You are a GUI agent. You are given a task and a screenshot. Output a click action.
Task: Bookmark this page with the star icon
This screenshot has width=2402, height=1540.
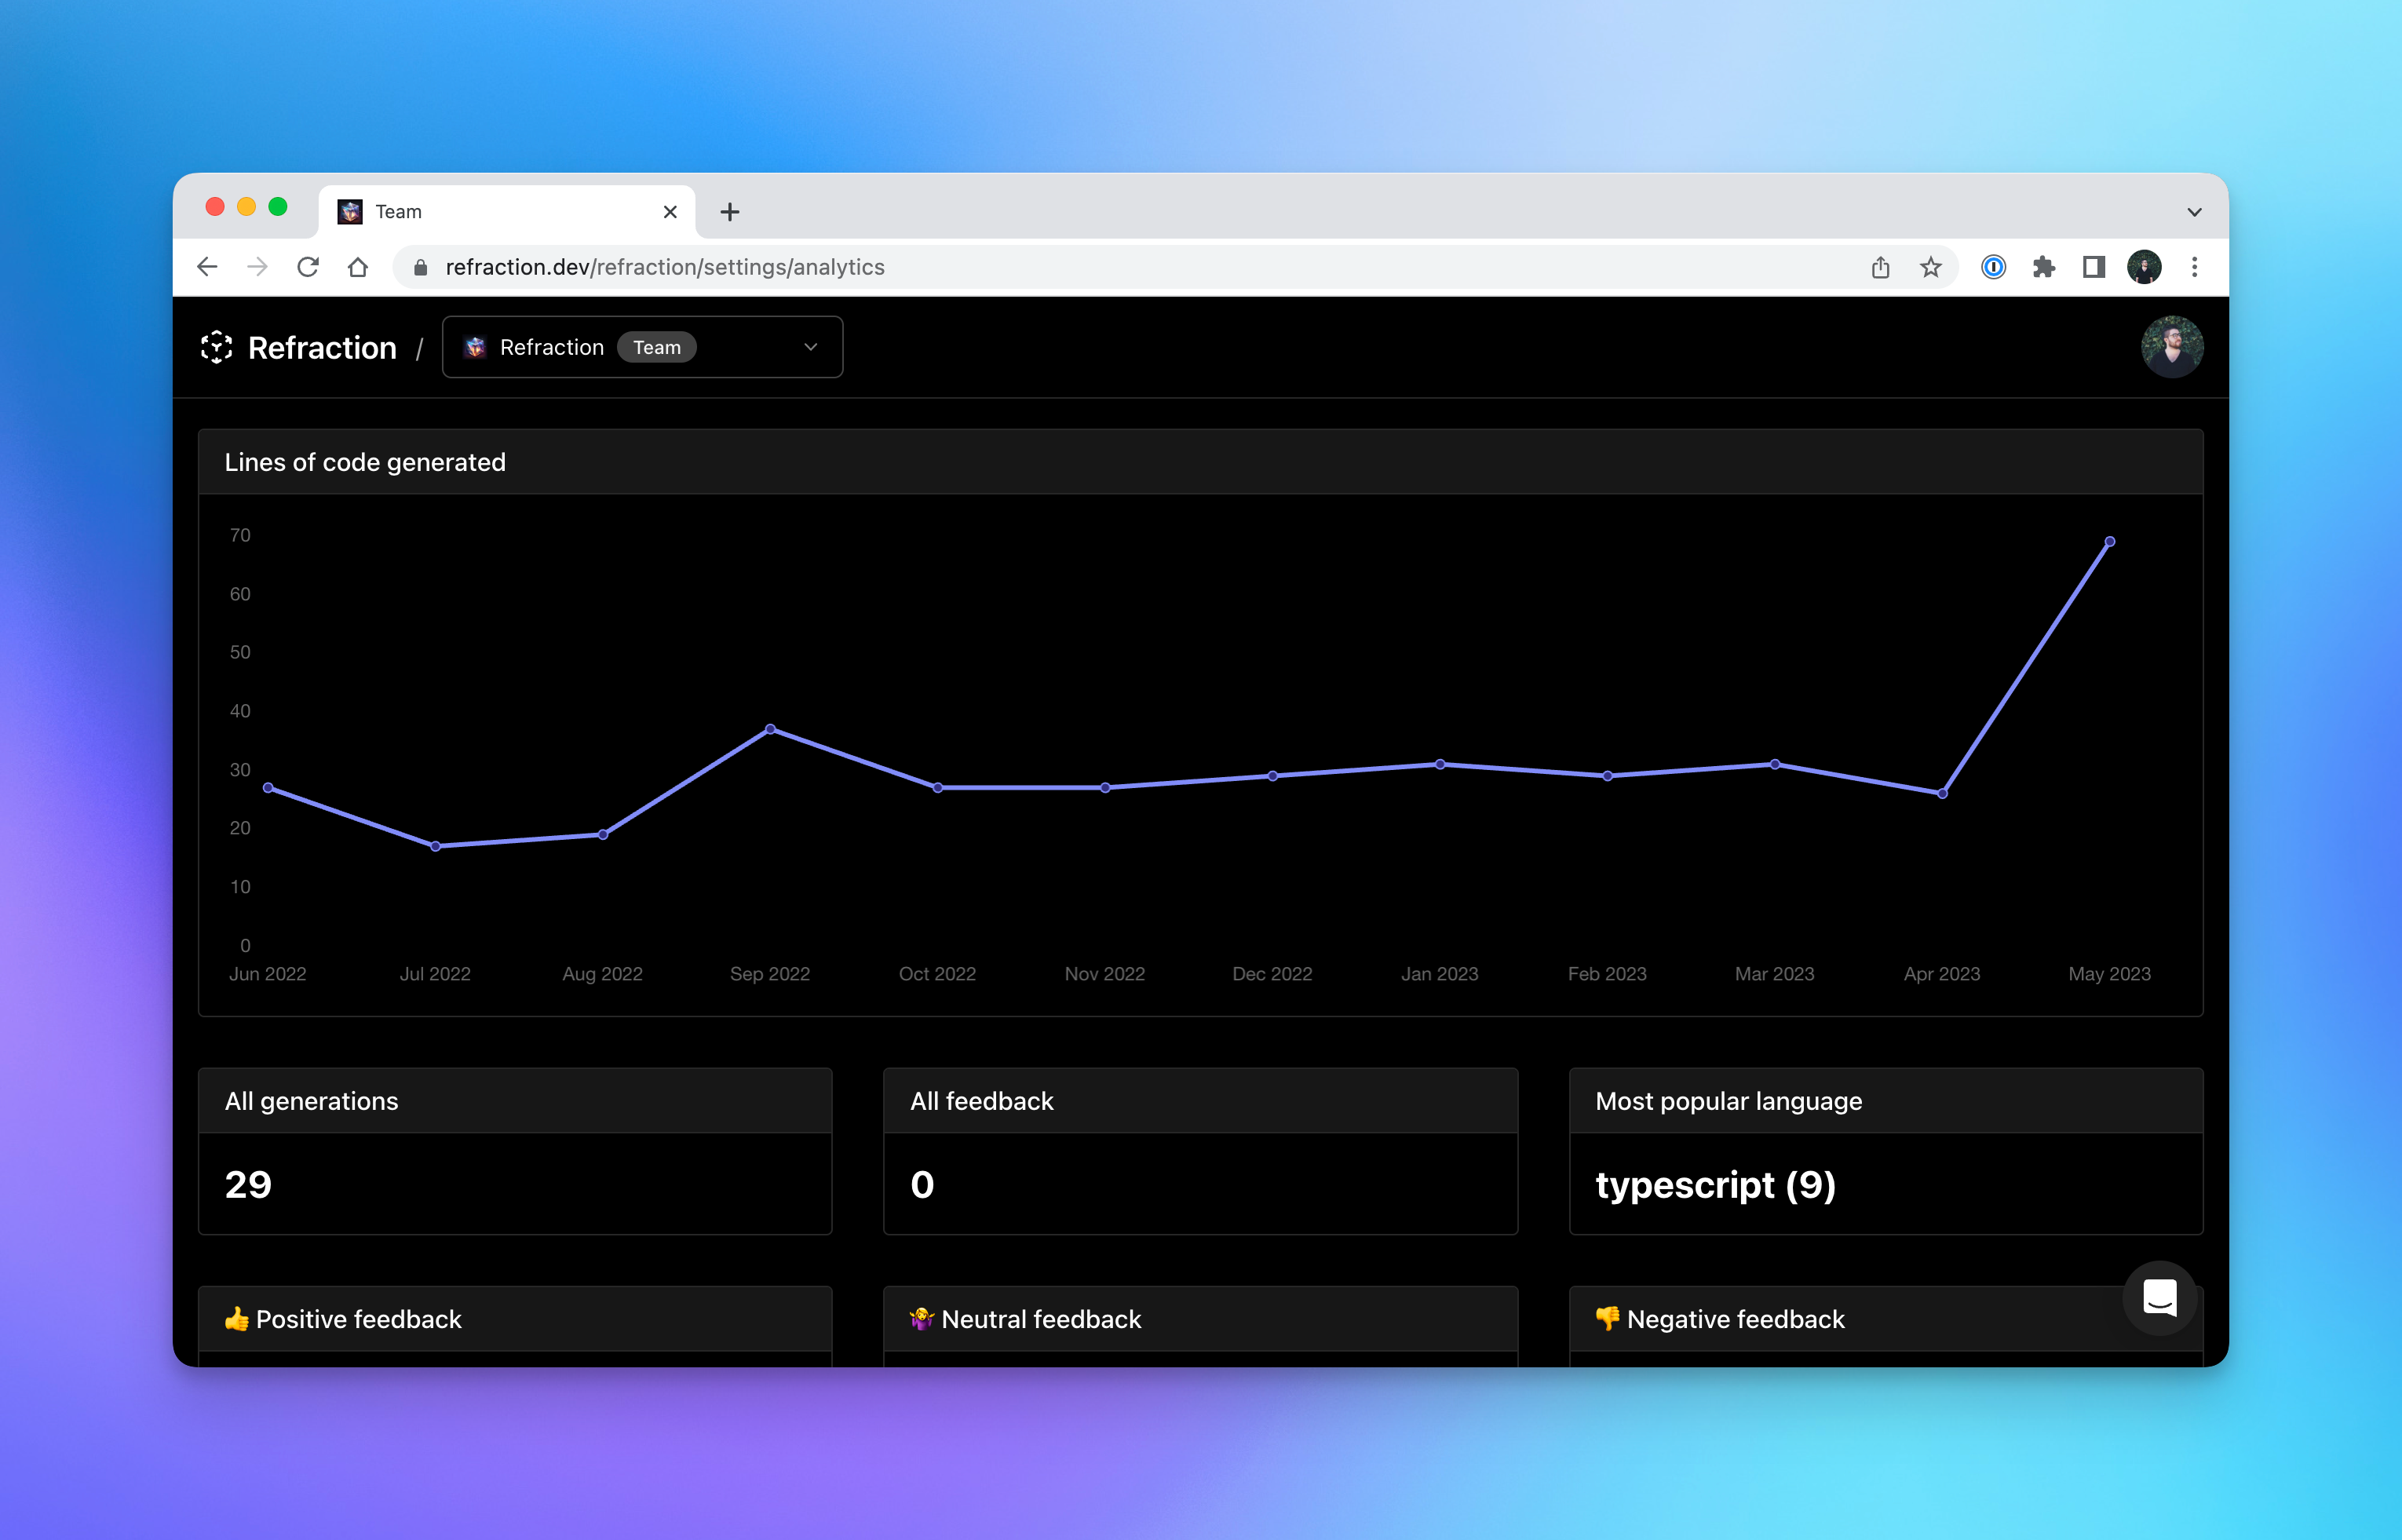pyautogui.click(x=1930, y=266)
